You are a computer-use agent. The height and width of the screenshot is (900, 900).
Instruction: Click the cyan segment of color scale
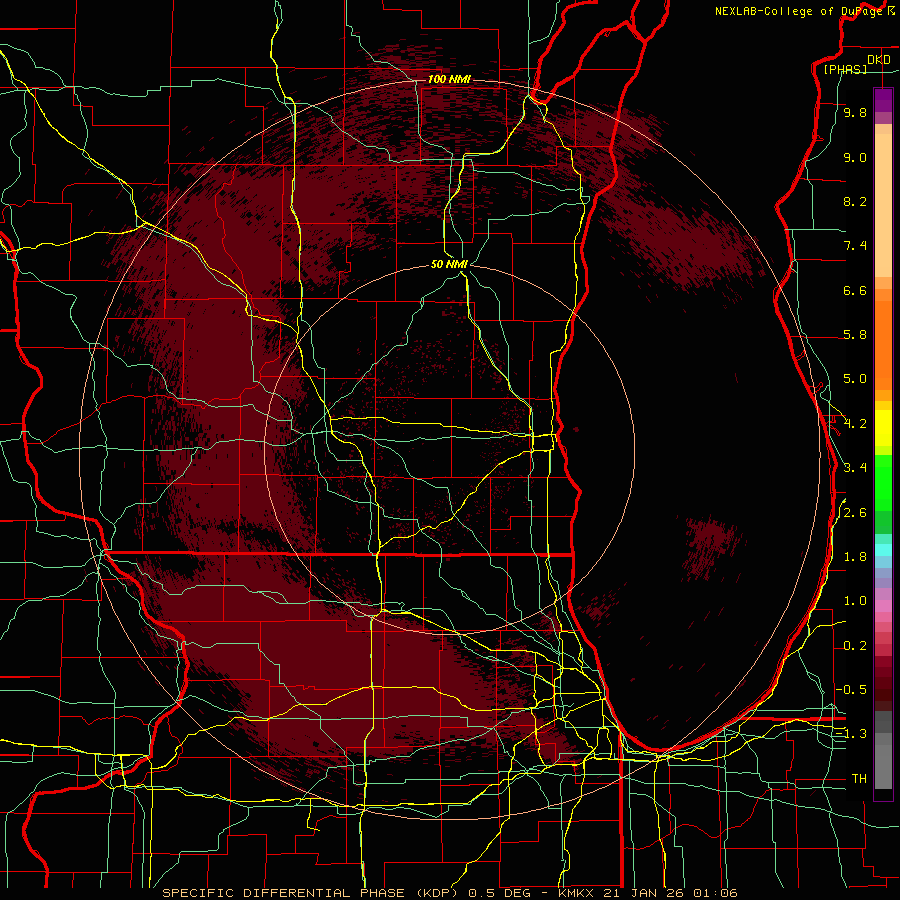[883, 550]
